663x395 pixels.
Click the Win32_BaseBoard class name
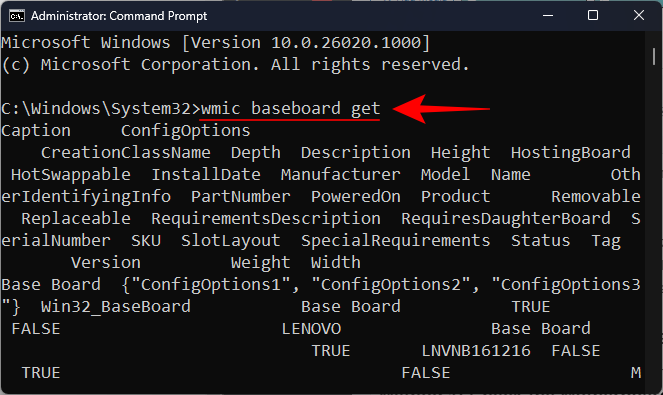(115, 307)
